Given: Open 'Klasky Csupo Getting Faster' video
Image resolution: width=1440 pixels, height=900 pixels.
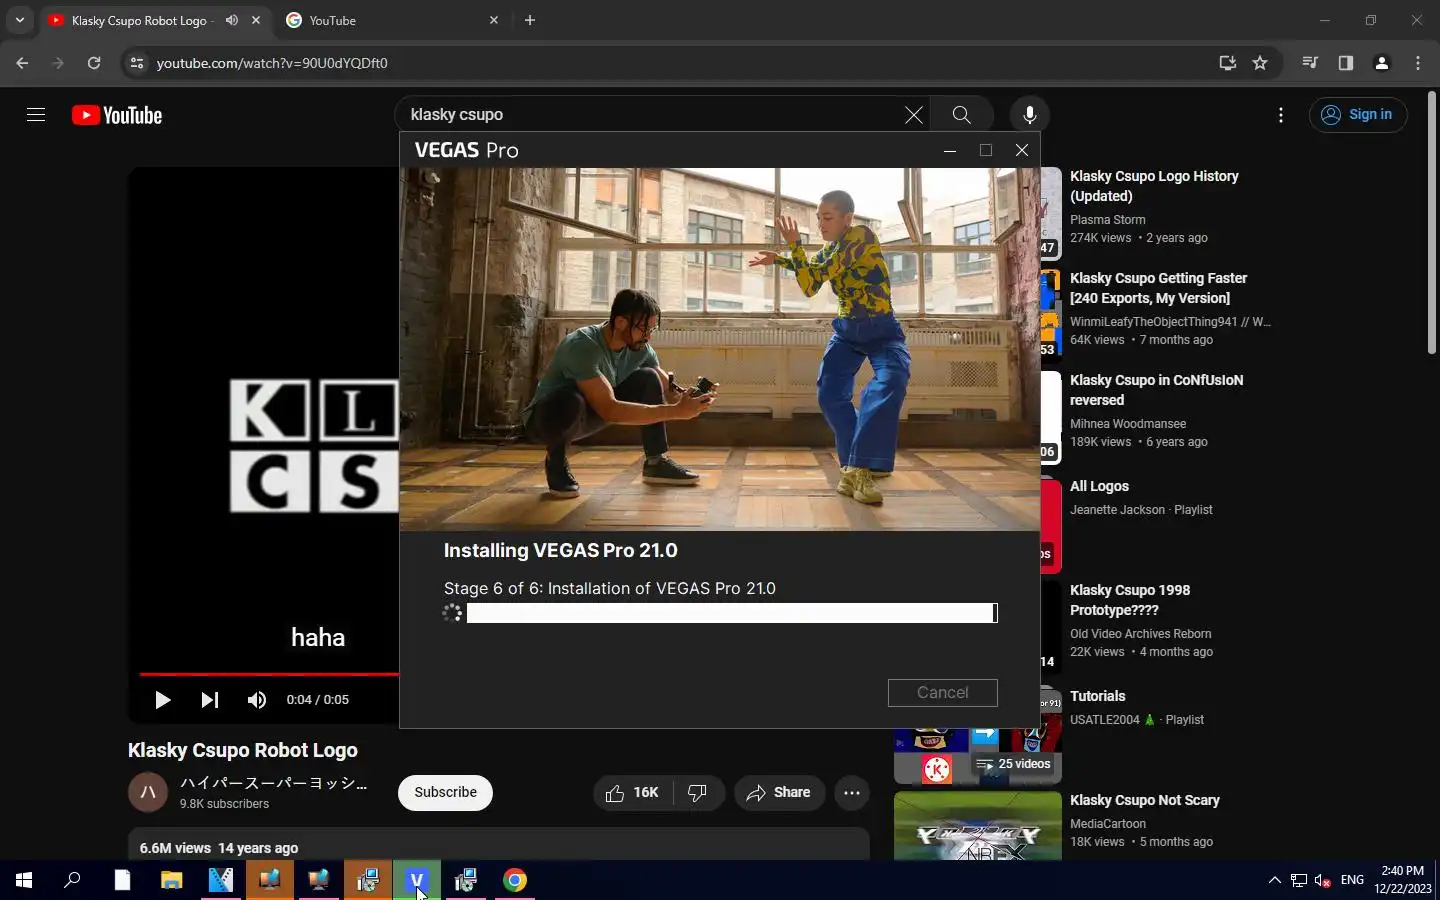Looking at the screenshot, I should pos(1158,288).
